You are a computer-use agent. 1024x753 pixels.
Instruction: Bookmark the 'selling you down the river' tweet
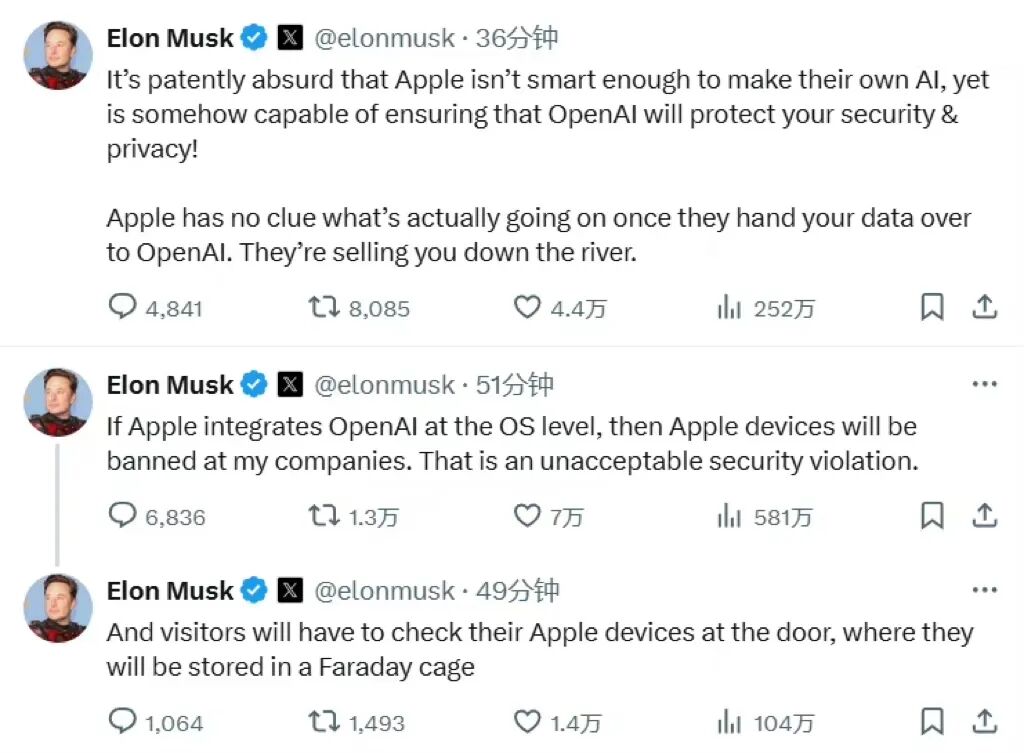[x=932, y=307]
